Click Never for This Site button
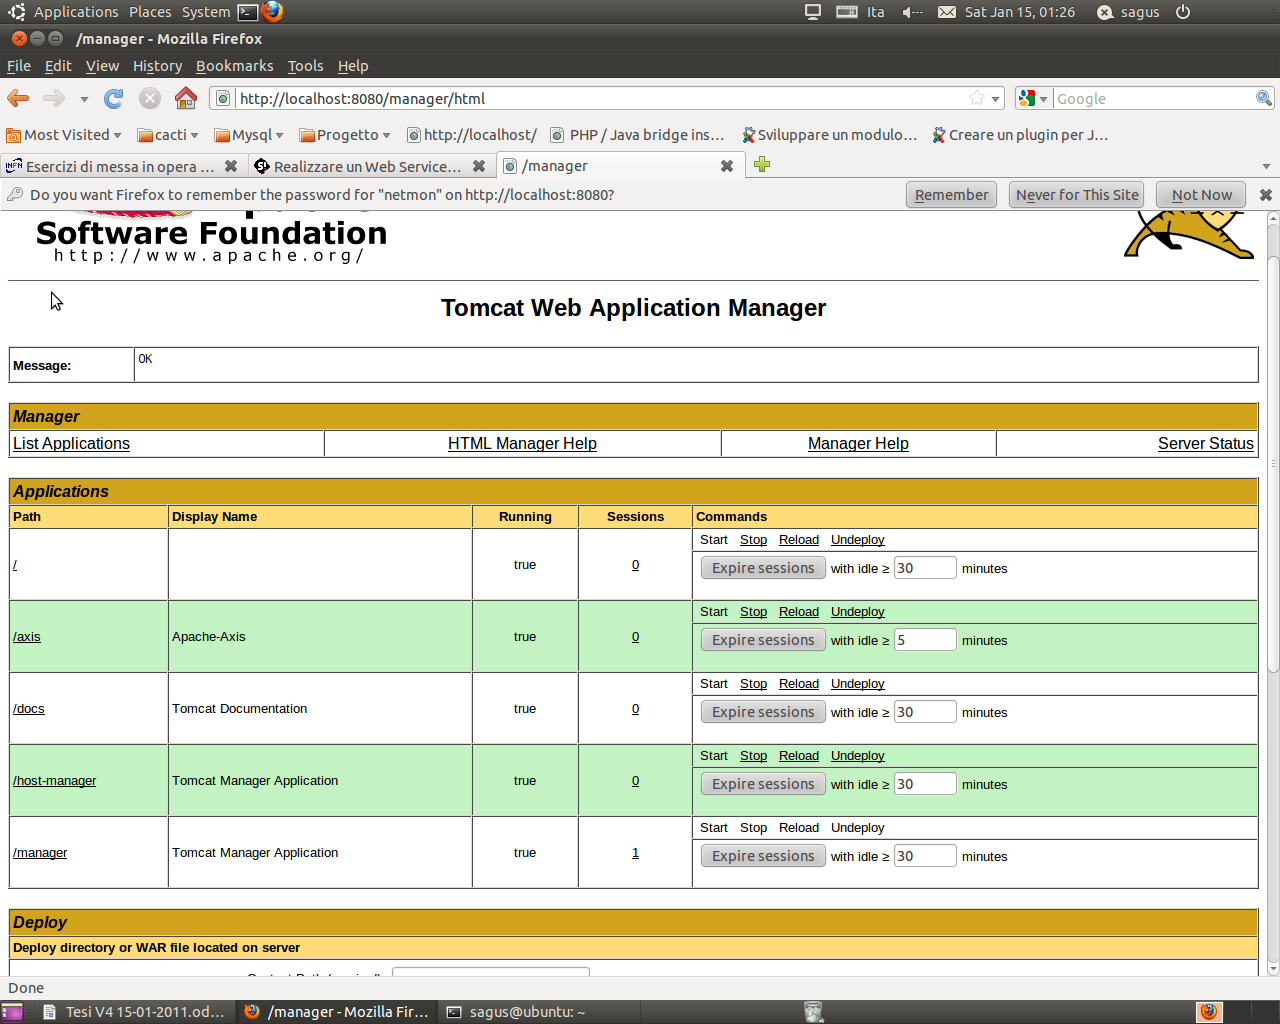 [1077, 195]
